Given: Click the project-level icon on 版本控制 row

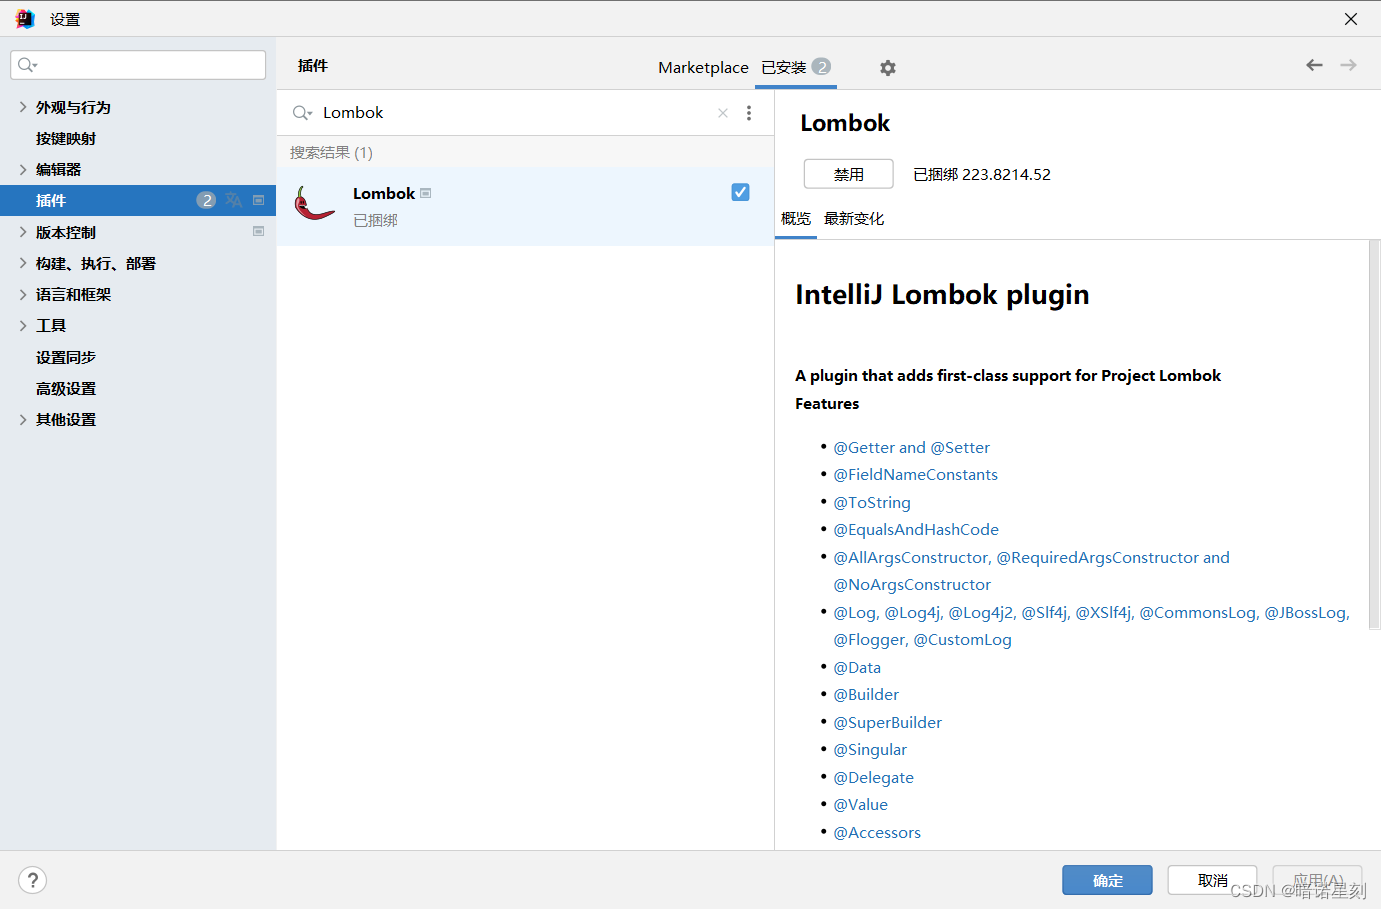Looking at the screenshot, I should coord(258,231).
